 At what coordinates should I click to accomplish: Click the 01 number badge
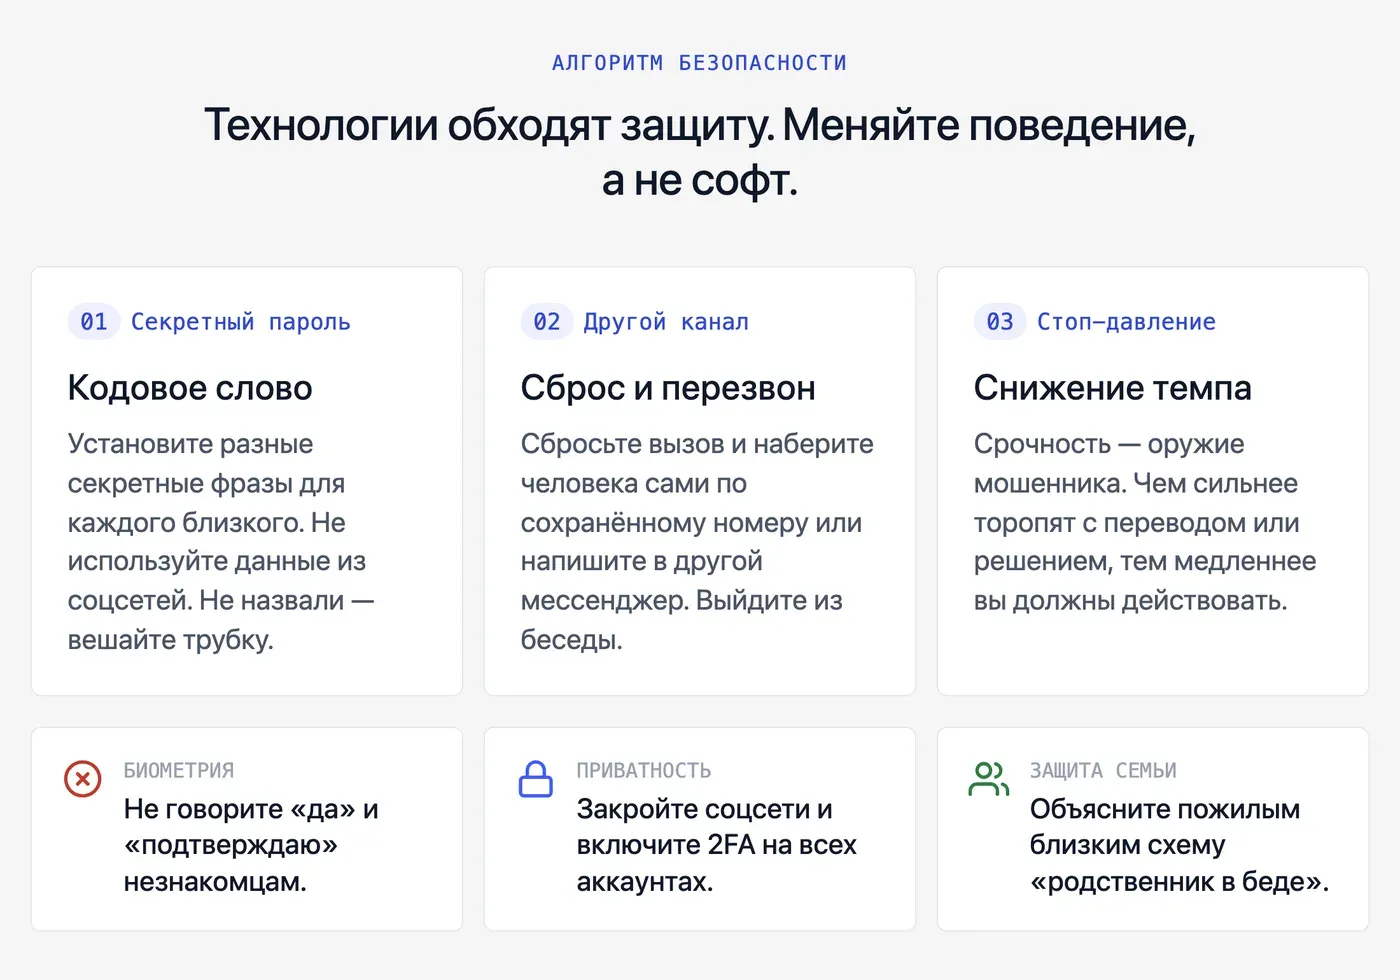(x=94, y=322)
